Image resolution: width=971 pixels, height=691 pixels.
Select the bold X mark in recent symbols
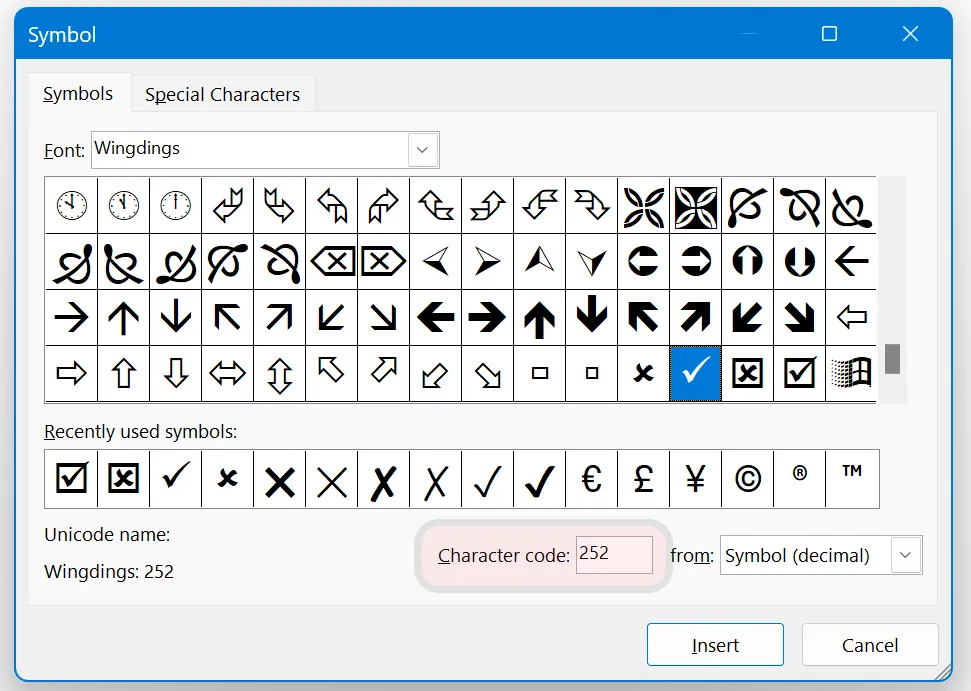click(x=279, y=479)
